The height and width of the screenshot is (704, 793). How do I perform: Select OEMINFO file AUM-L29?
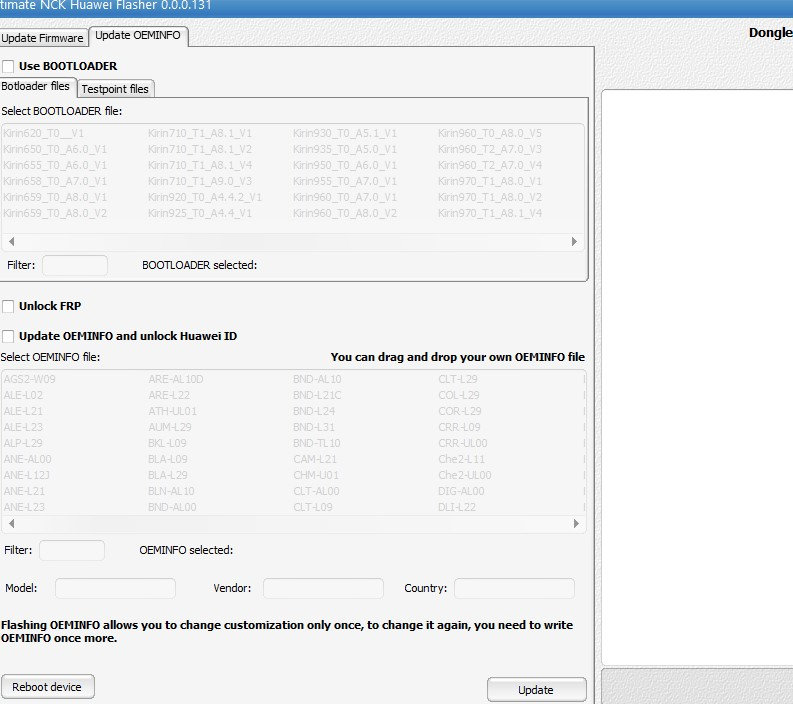click(x=170, y=427)
